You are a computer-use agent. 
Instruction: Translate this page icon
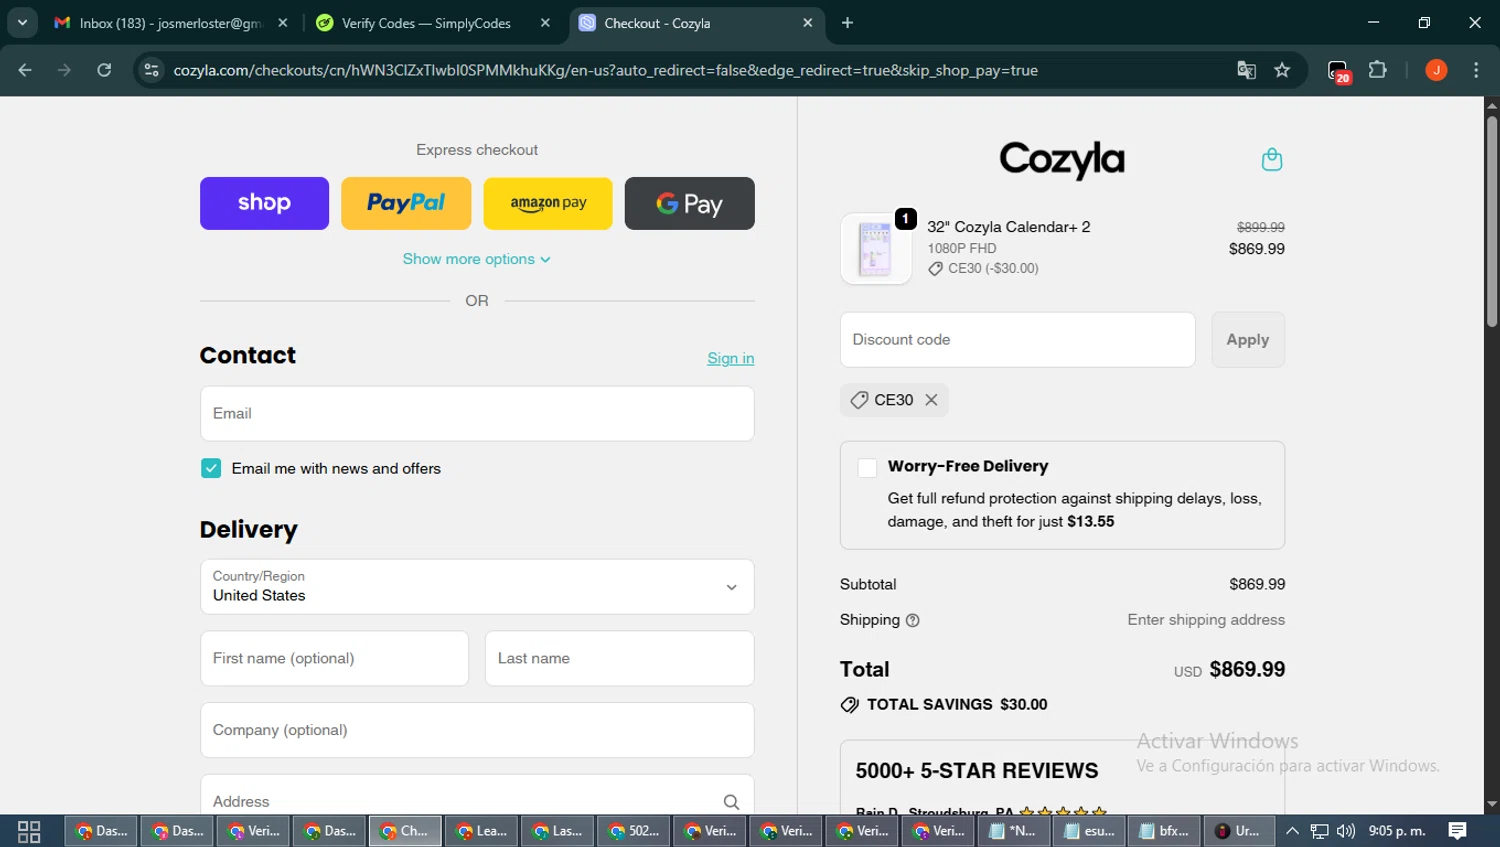[1246, 70]
